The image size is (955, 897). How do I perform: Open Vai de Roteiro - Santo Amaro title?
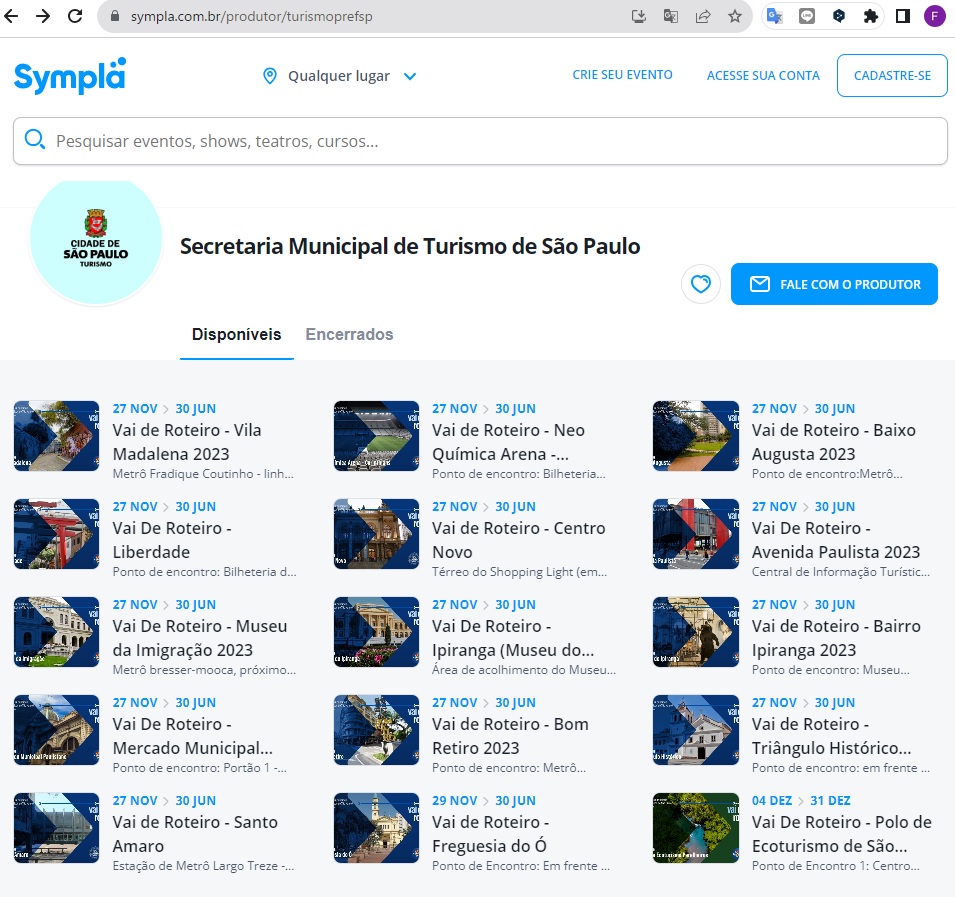coord(195,834)
